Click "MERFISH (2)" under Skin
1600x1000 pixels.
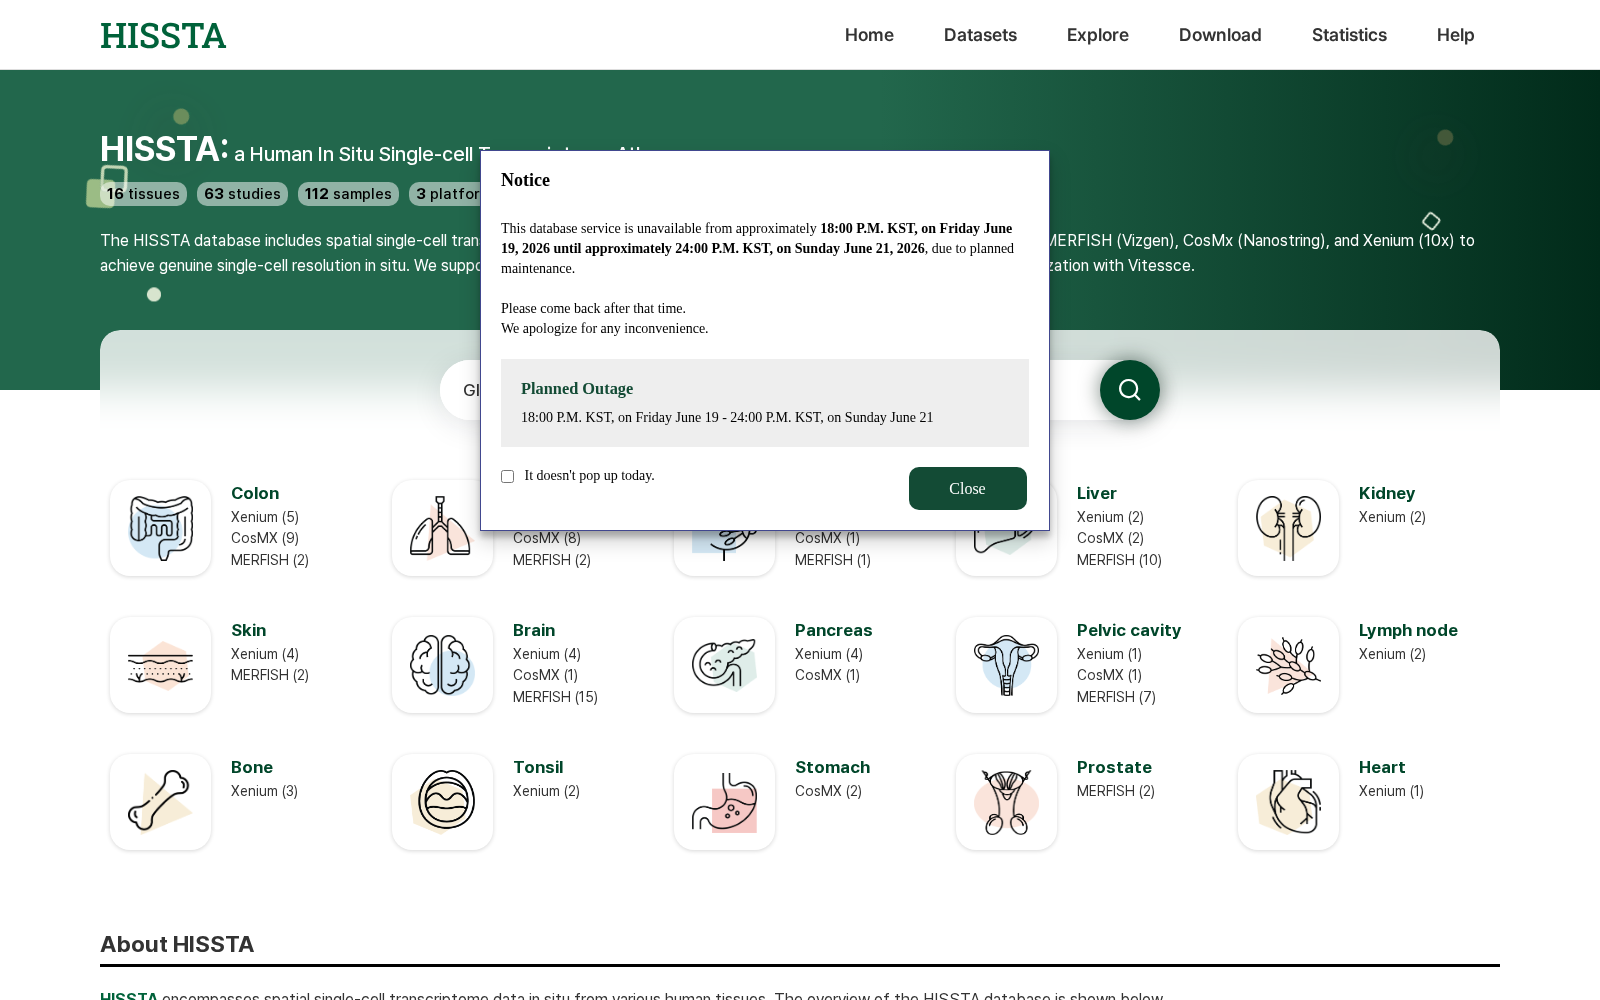click(x=270, y=675)
